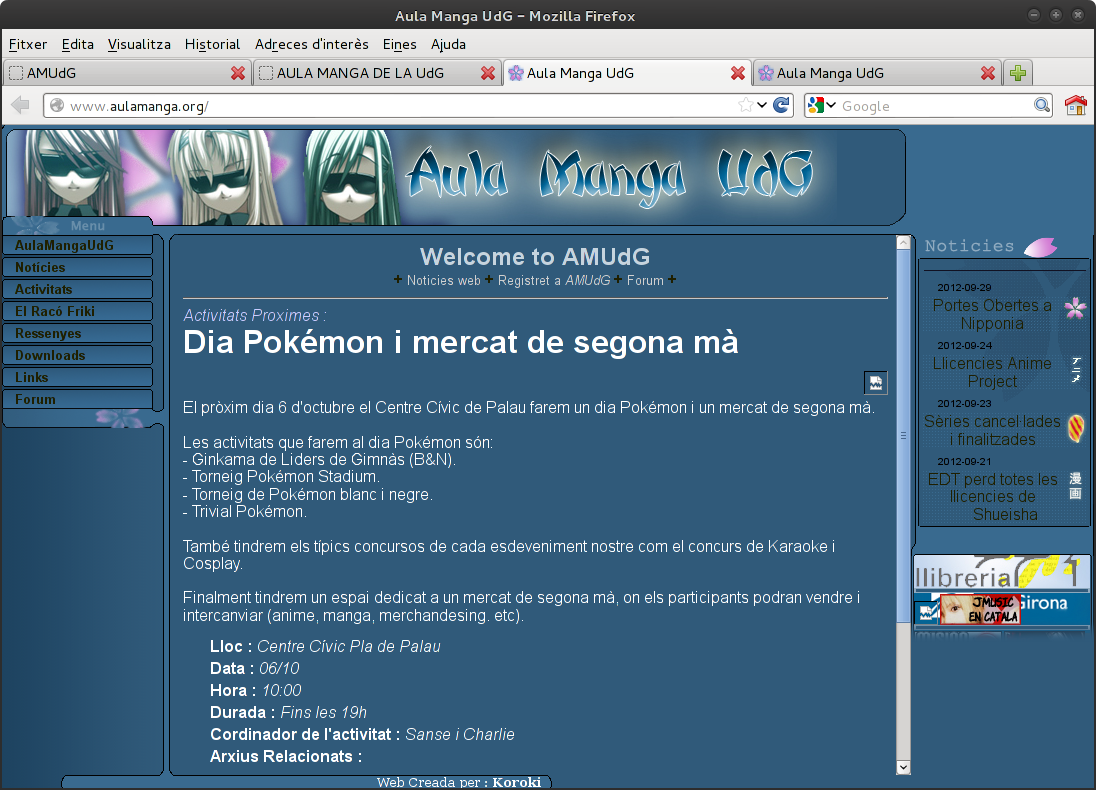Open the Koroki link in the footer
1096x790 pixels.
517,782
